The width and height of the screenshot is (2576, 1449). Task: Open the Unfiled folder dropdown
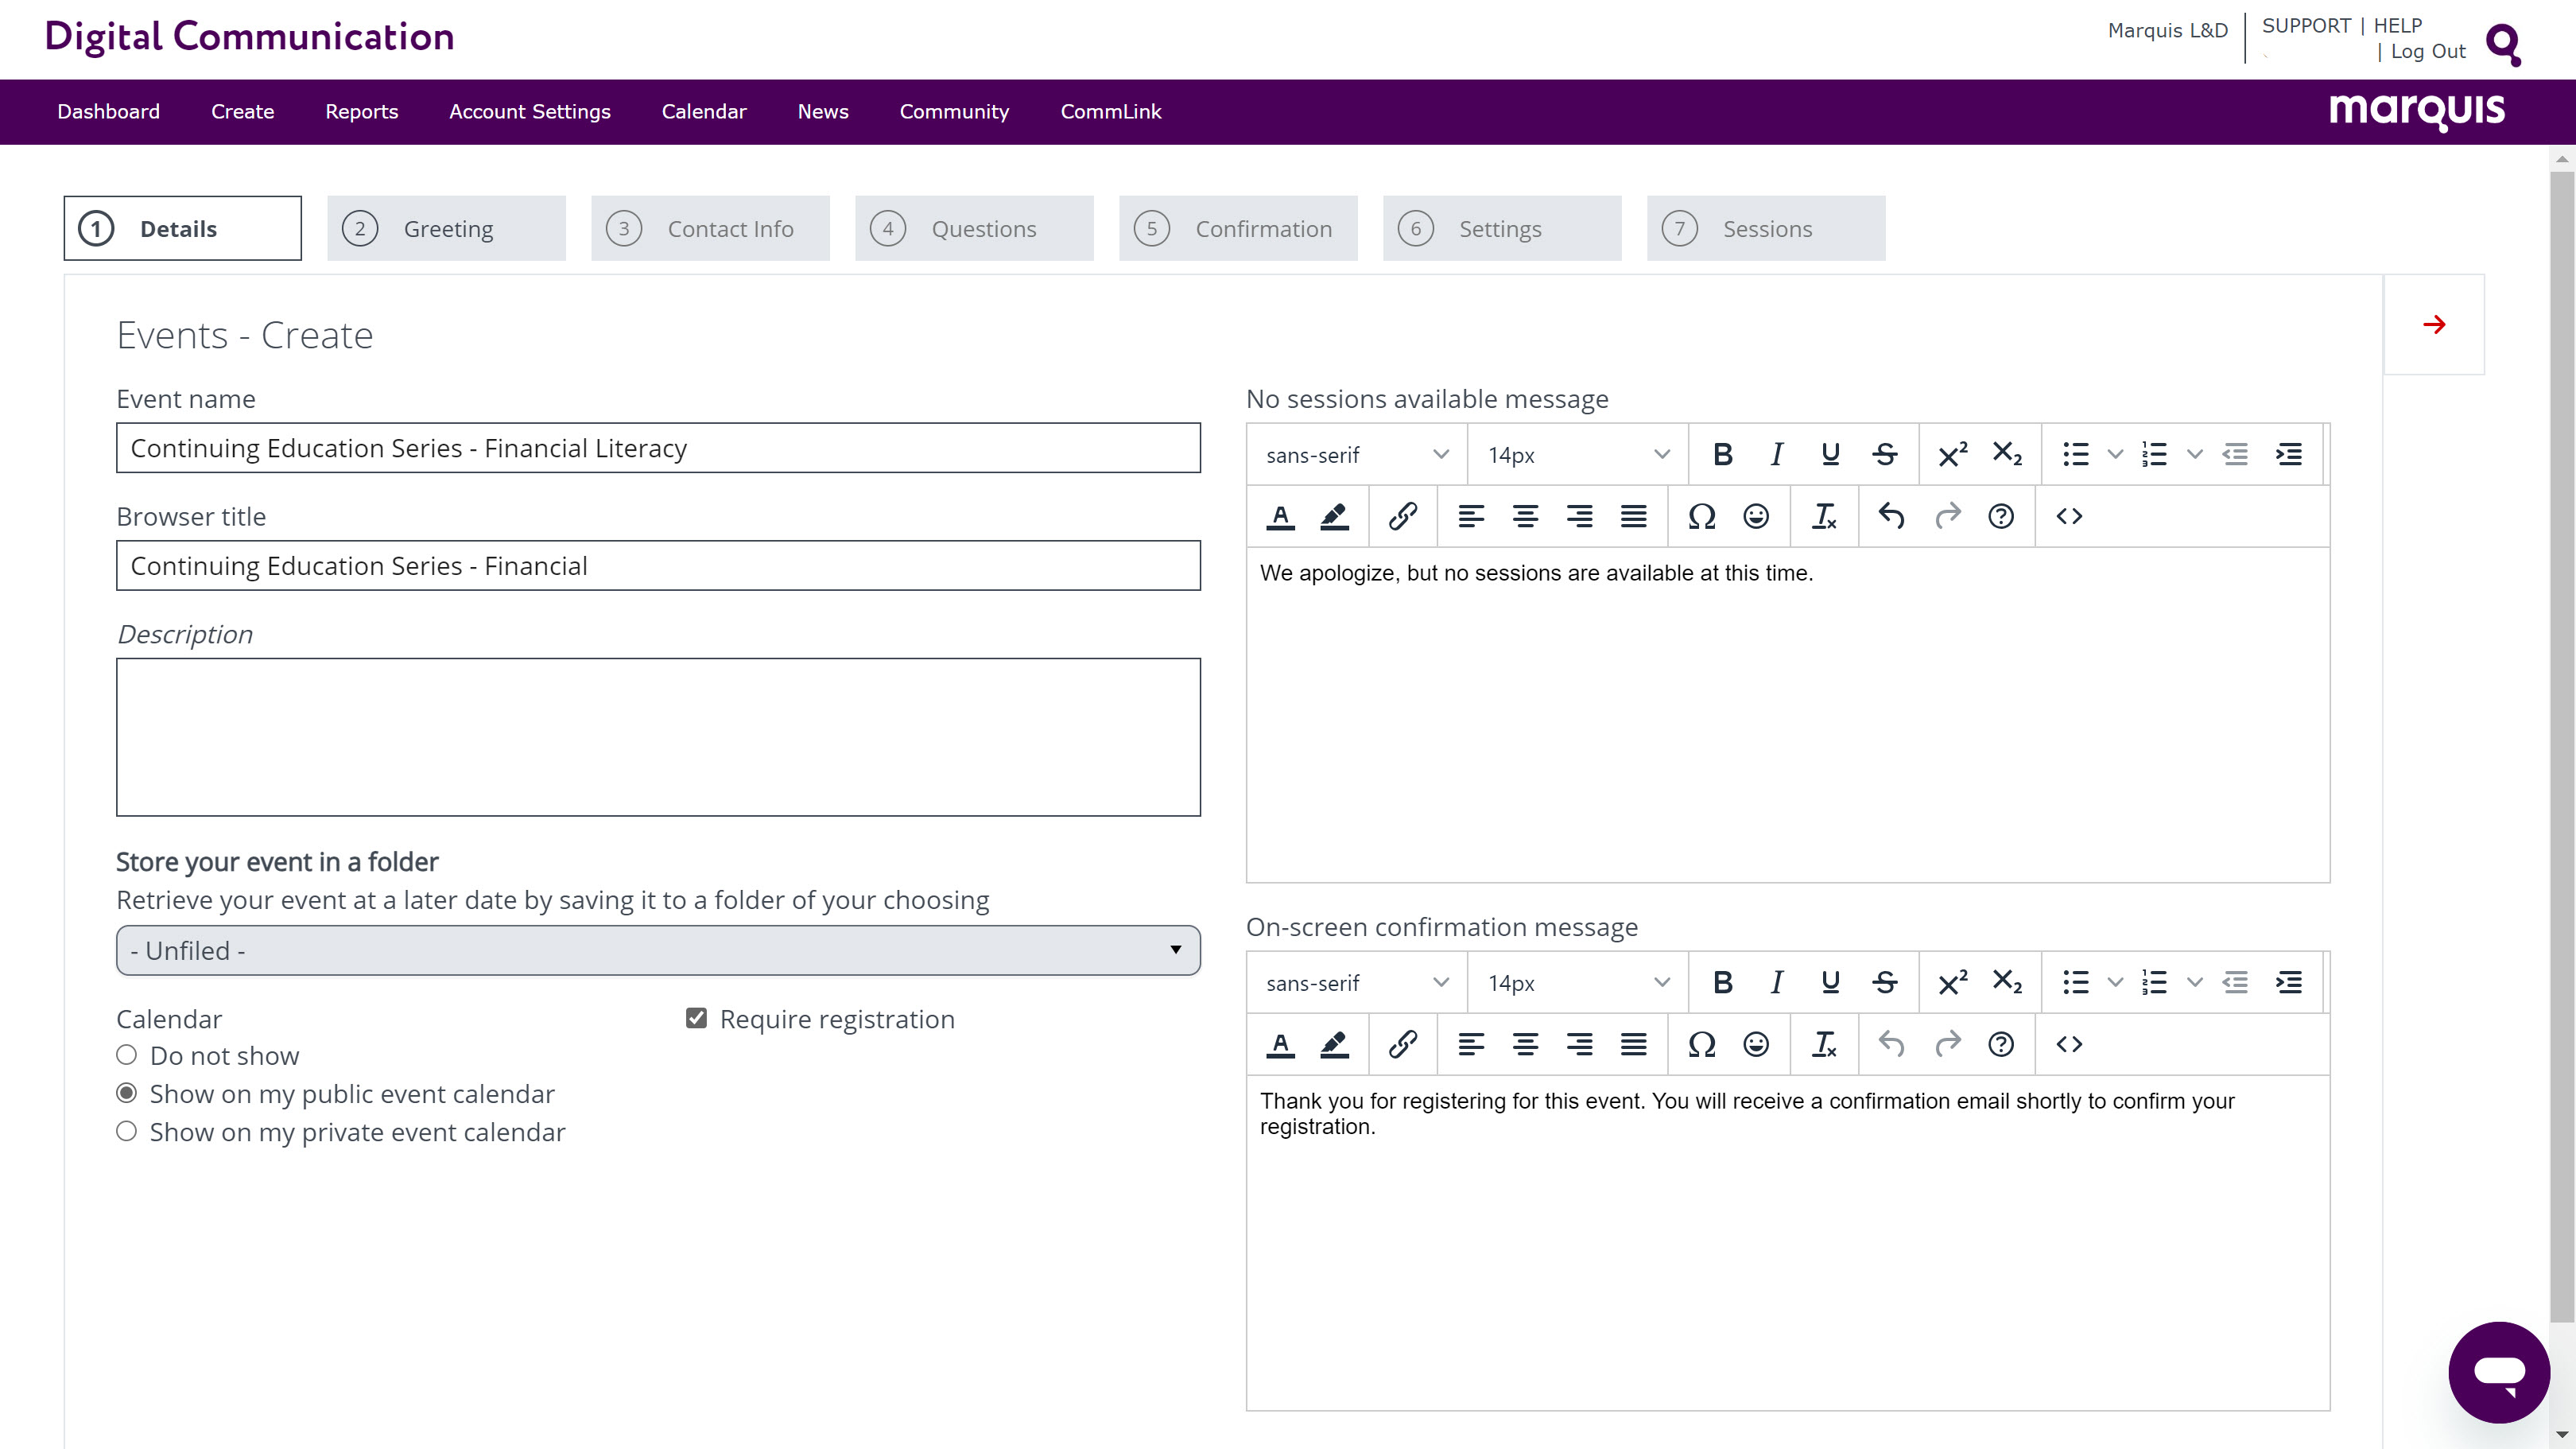[x=658, y=950]
